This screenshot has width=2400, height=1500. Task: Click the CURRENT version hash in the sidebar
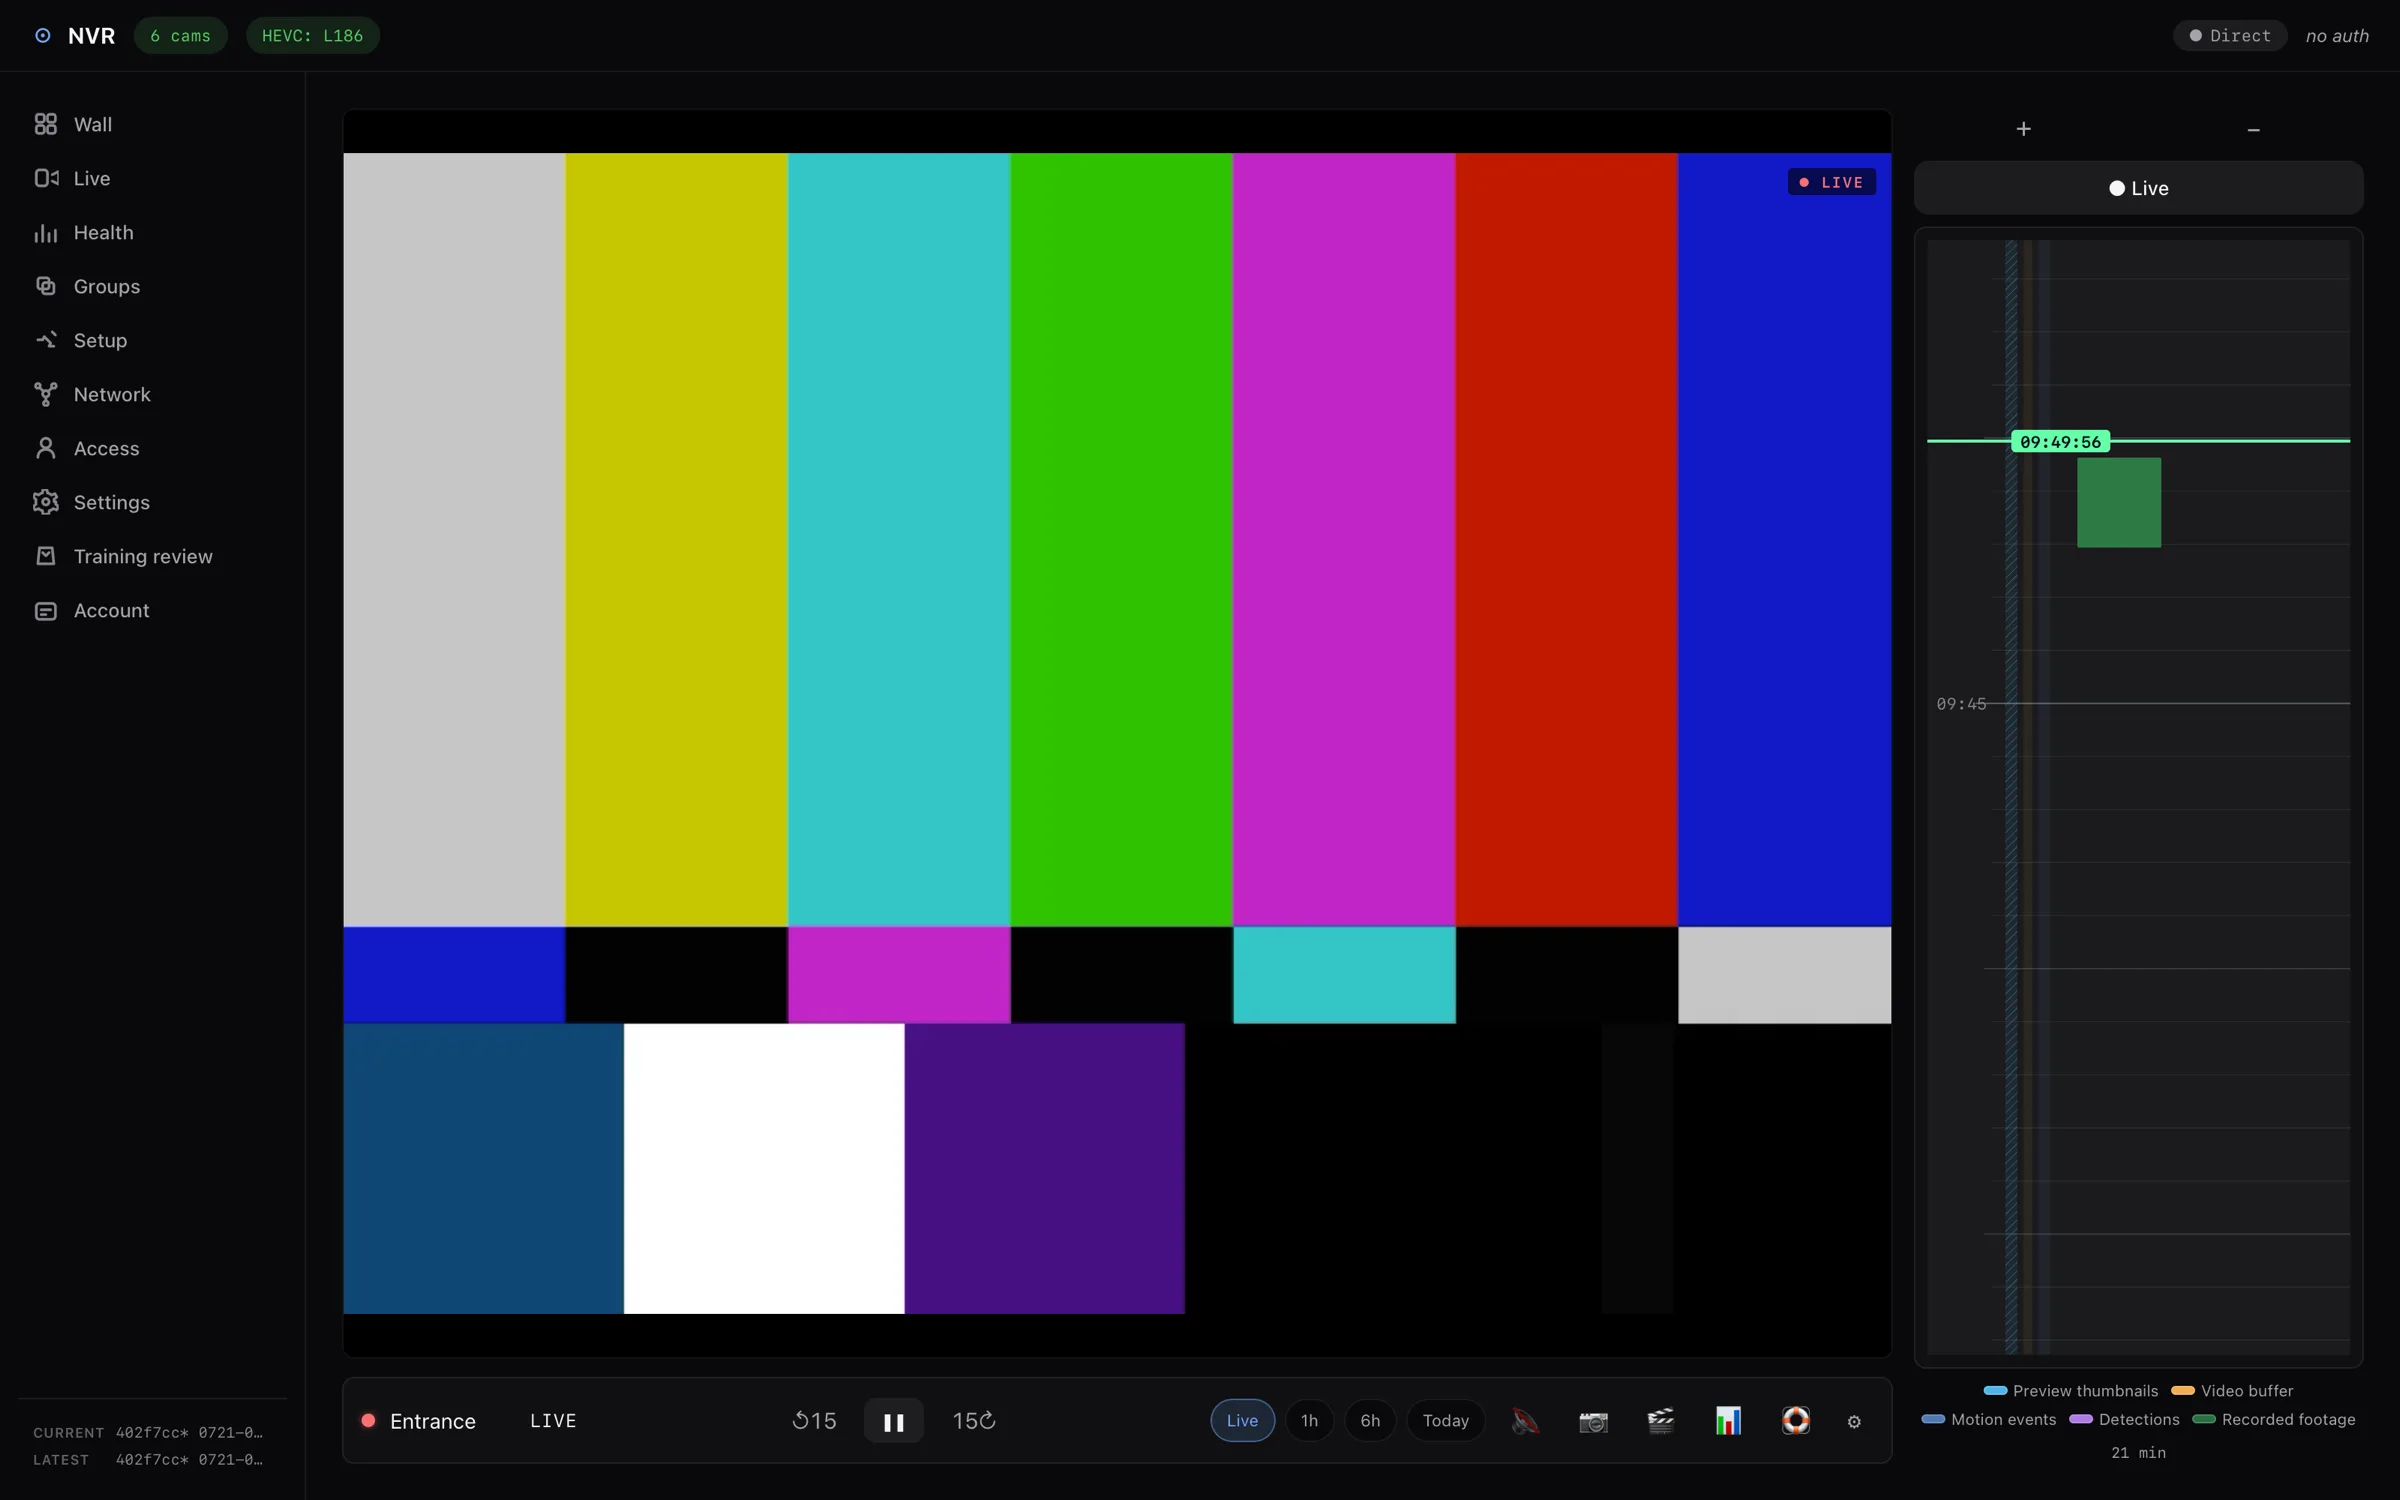[189, 1433]
